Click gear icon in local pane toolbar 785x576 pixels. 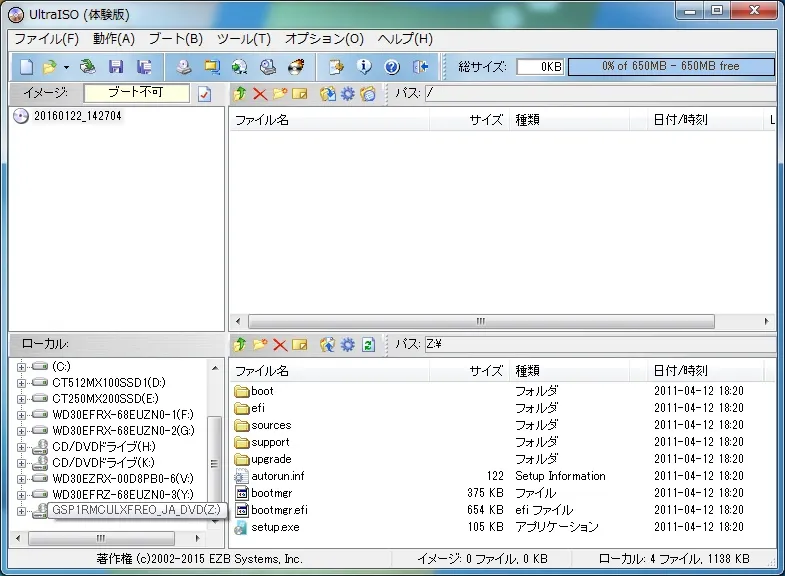click(347, 344)
